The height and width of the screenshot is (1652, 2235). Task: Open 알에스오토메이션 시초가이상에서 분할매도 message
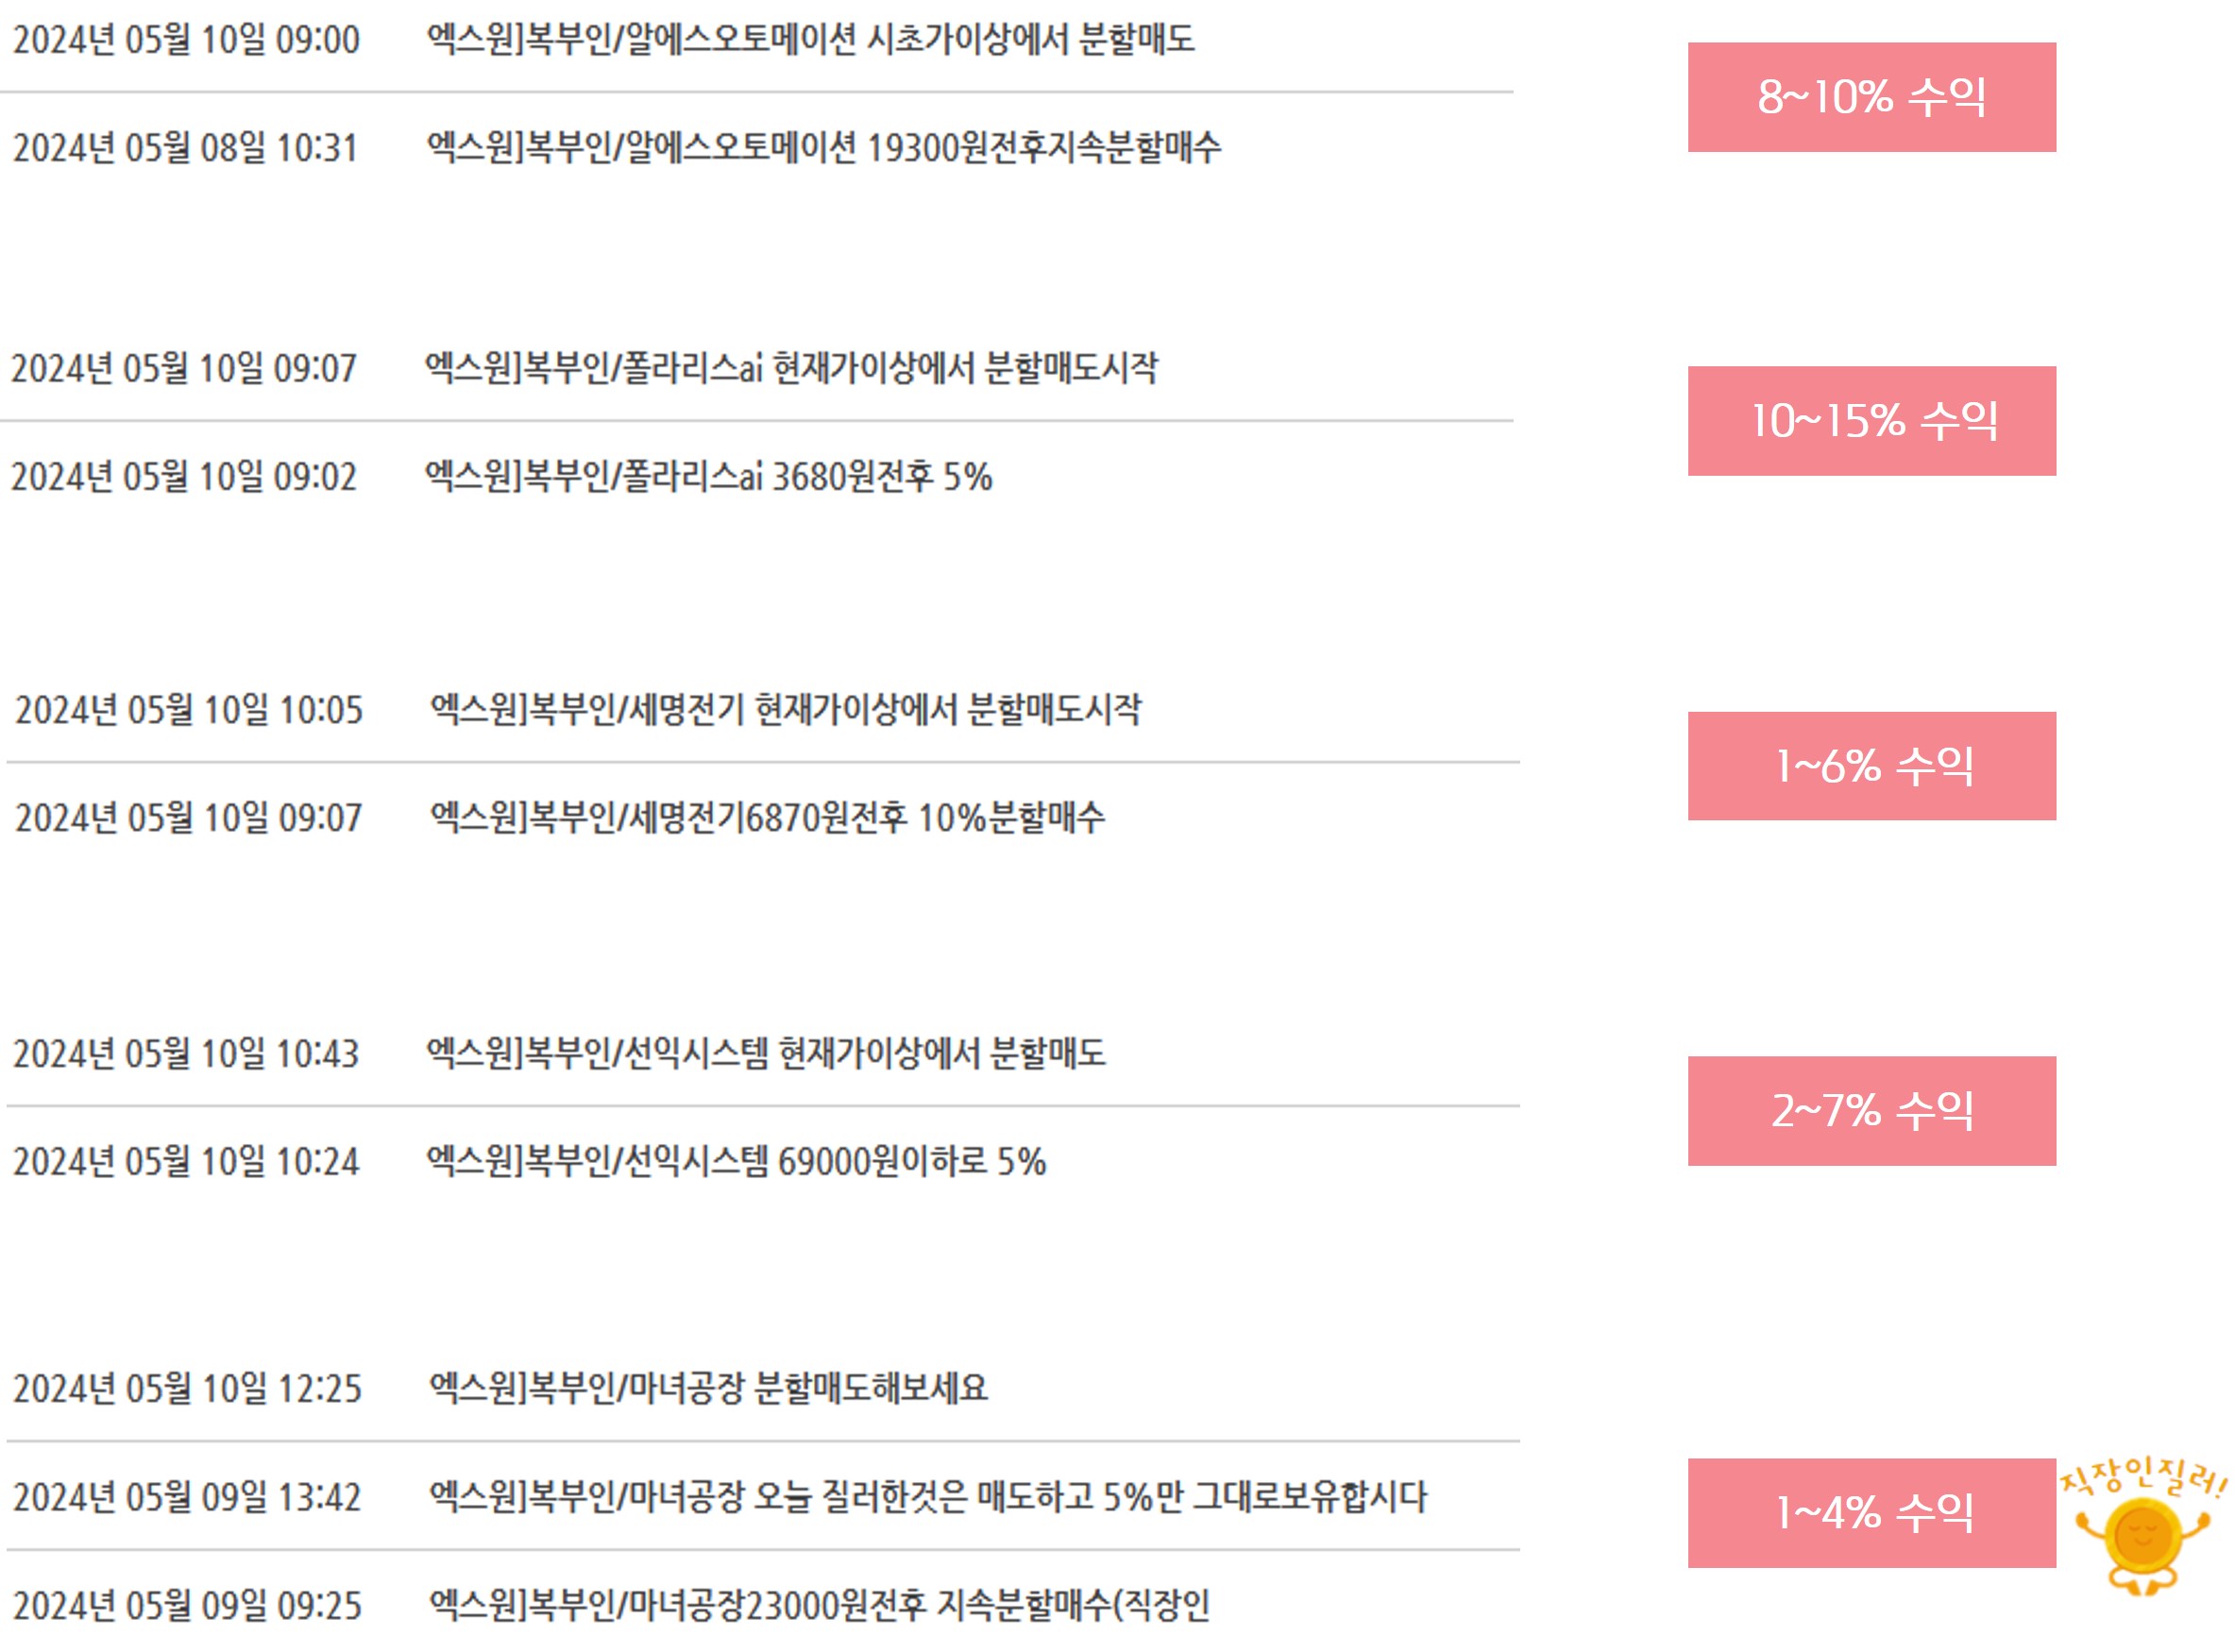pos(811,40)
